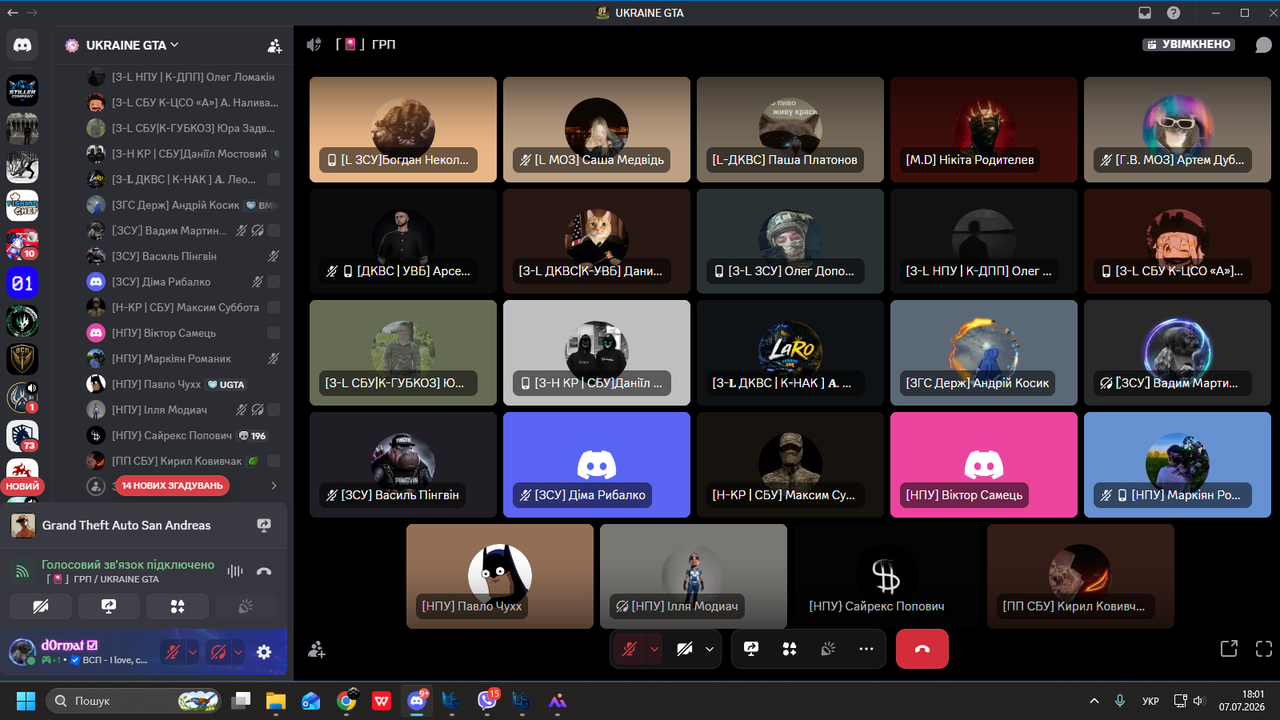The width and height of the screenshot is (1280, 720).
Task: Select Сайрекс Попович in member list
Action: pos(183,435)
